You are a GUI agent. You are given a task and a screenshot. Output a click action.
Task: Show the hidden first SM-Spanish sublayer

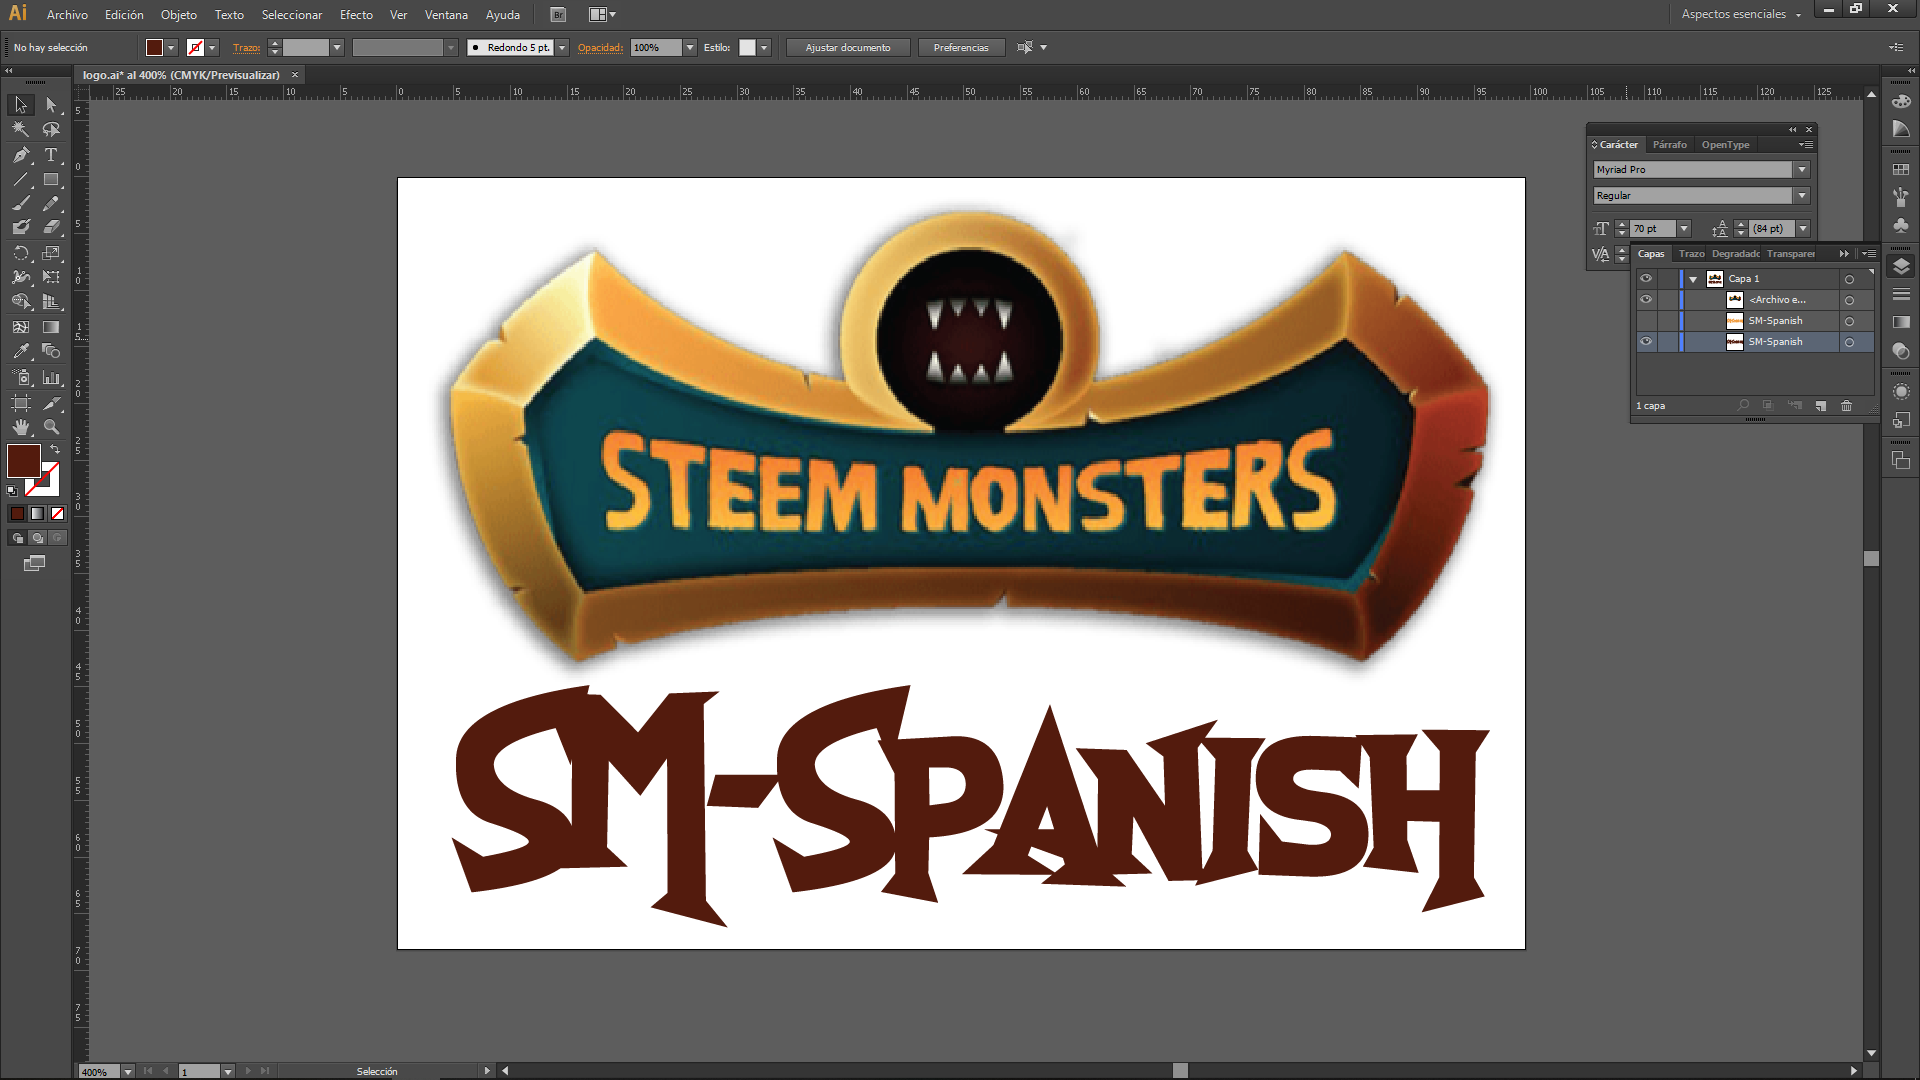(1646, 321)
